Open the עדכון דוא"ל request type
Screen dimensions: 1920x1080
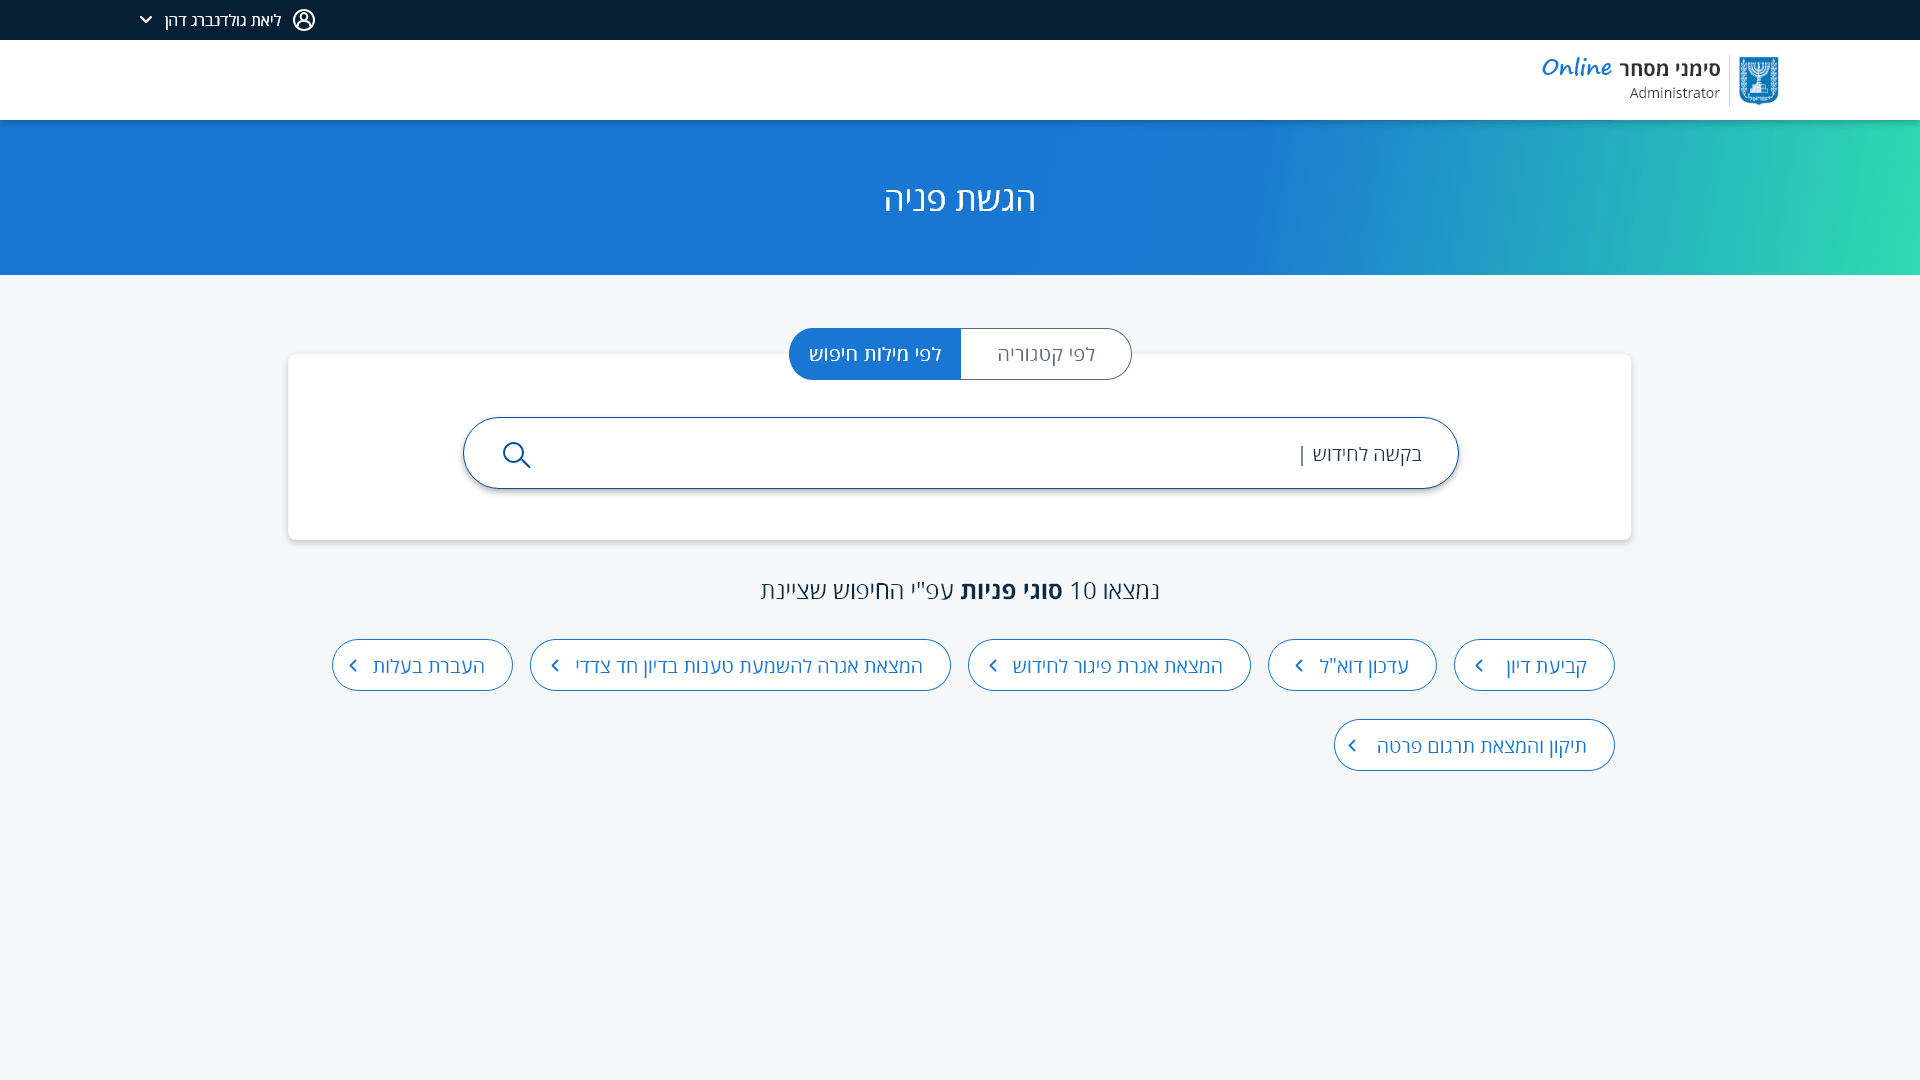[x=1363, y=666]
